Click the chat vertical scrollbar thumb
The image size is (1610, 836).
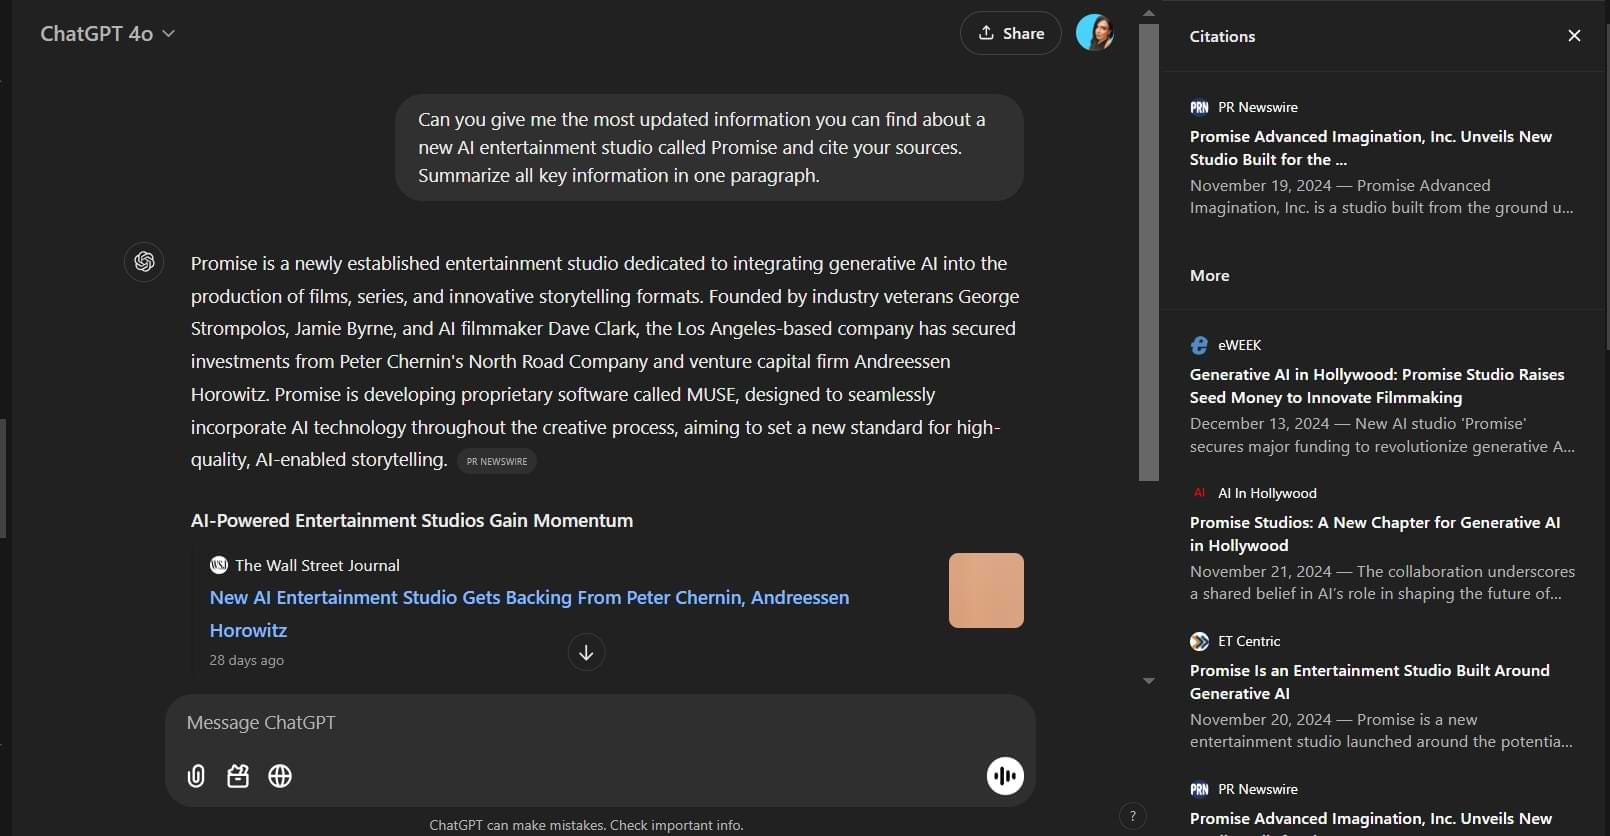coord(1149,252)
